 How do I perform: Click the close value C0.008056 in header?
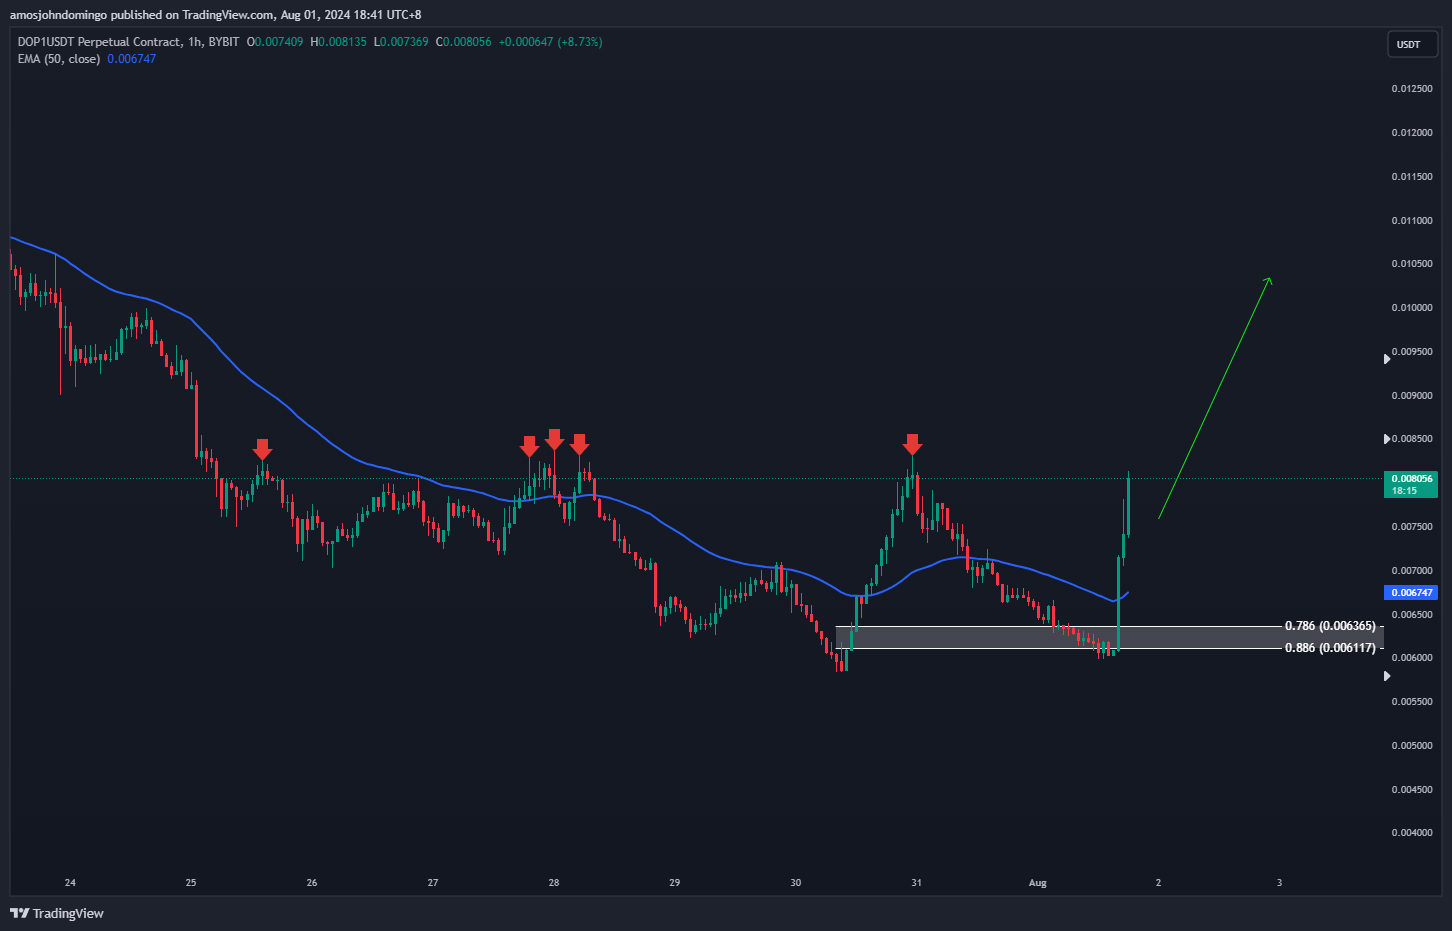[x=464, y=42]
